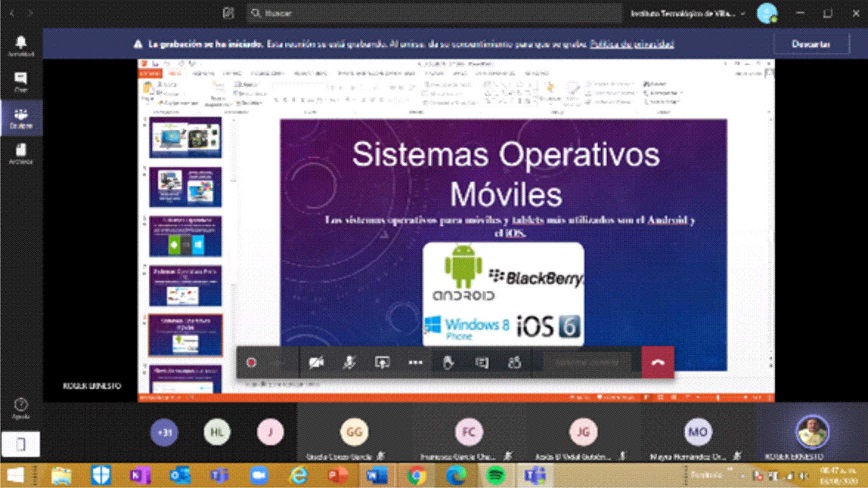This screenshot has height=488, width=868.
Task: Show the participants panel
Action: (514, 362)
